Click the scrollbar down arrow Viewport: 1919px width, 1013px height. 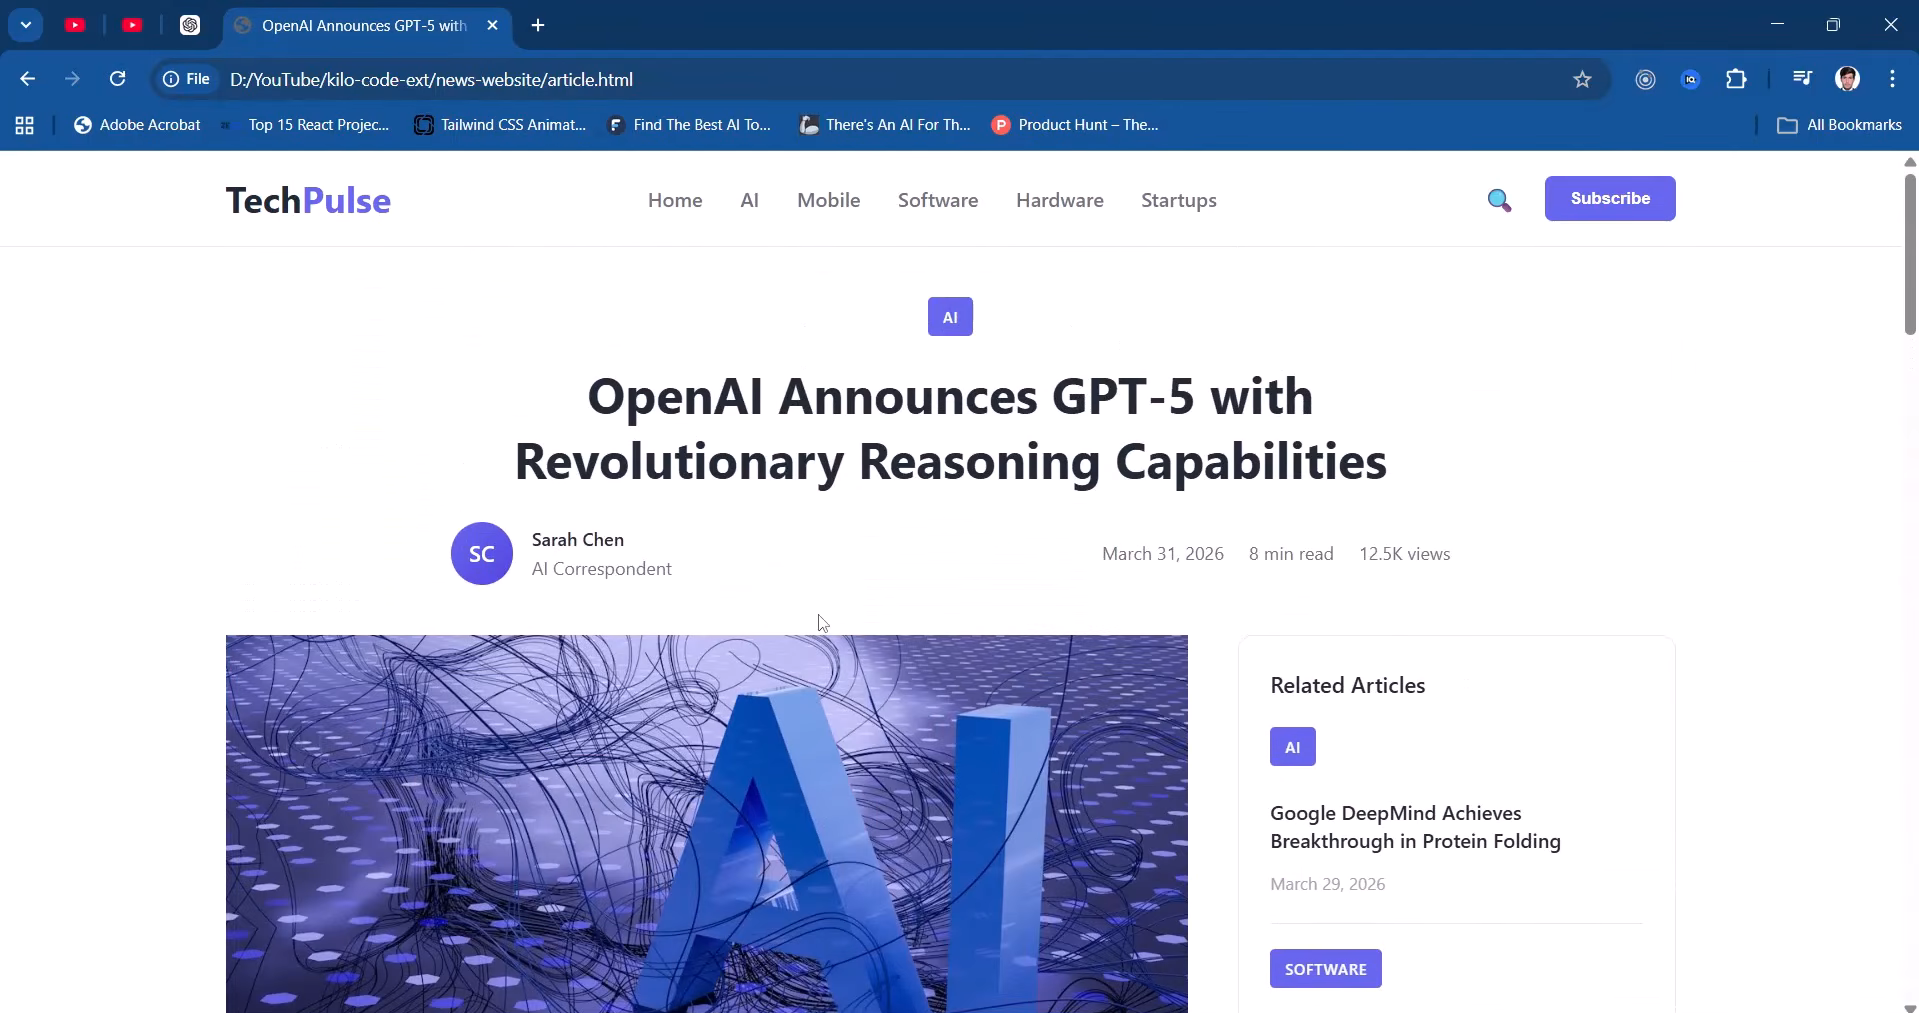tap(1910, 1007)
